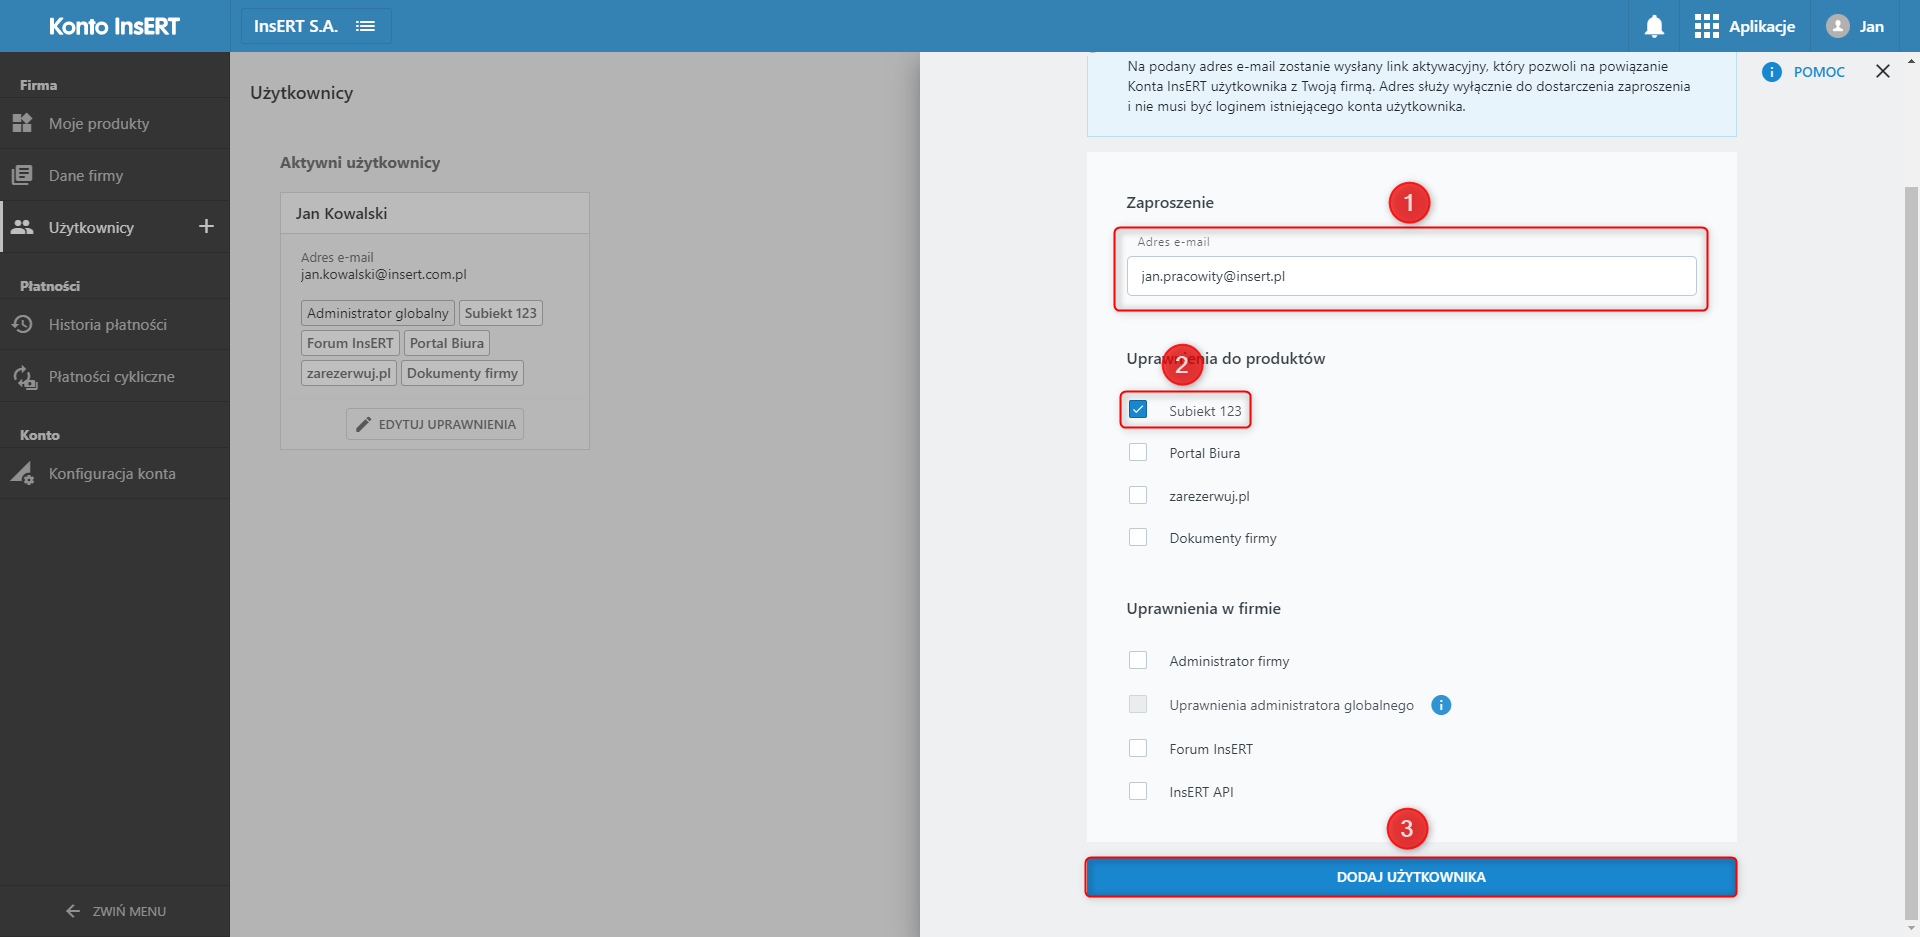1920x937 pixels.
Task: Check the Dokumenty firmy permission
Action: (1138, 537)
